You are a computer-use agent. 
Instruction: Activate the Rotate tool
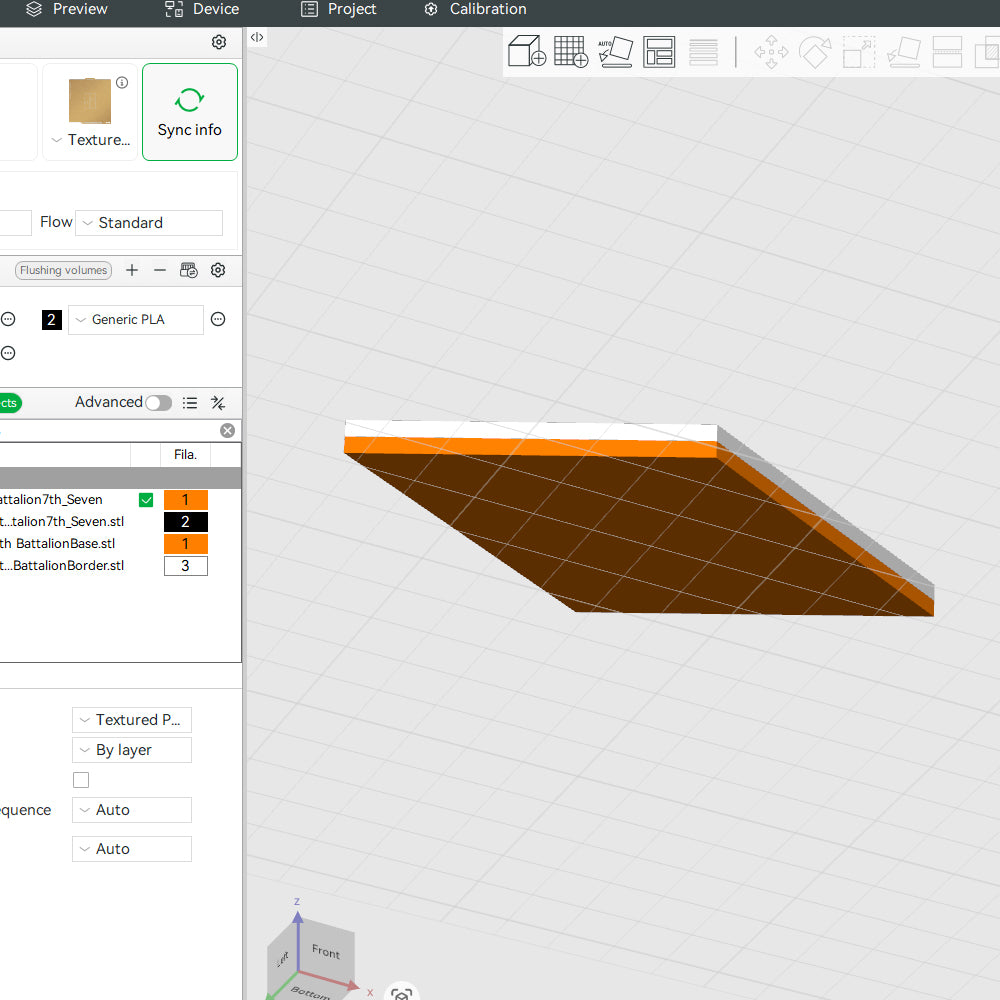815,51
